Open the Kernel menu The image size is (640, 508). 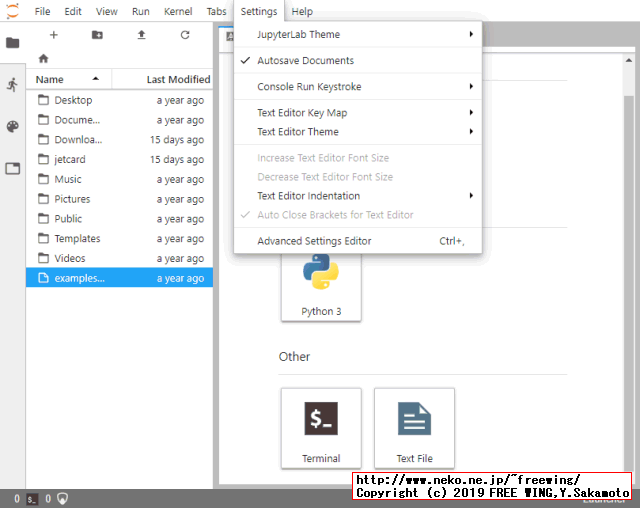[178, 11]
